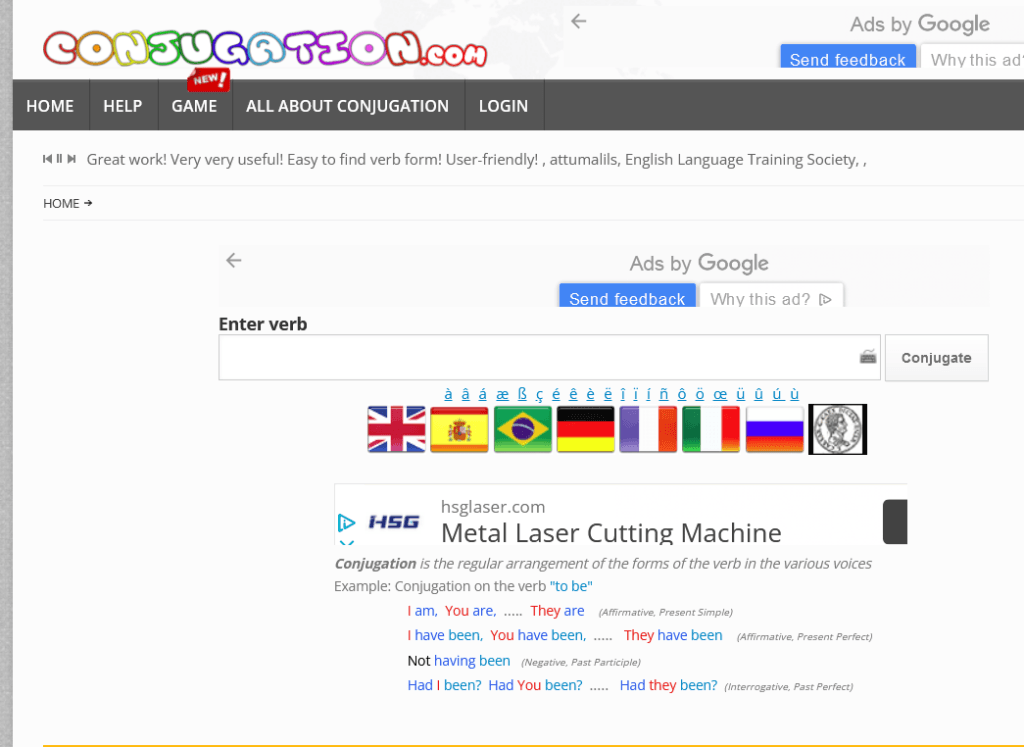Open the GAME menu item
The height and width of the screenshot is (747, 1024).
(195, 106)
